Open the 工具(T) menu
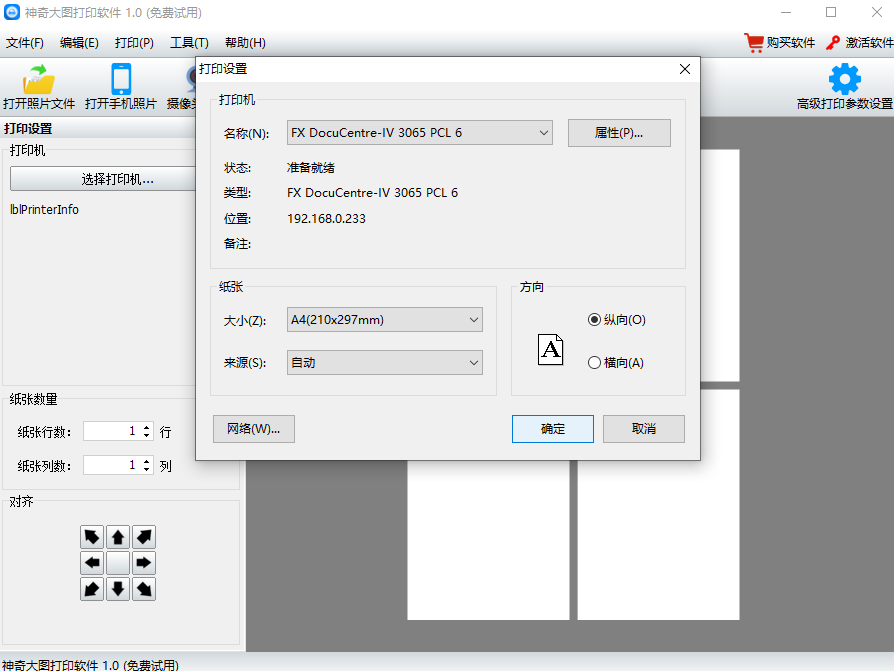This screenshot has width=894, height=671. point(189,42)
